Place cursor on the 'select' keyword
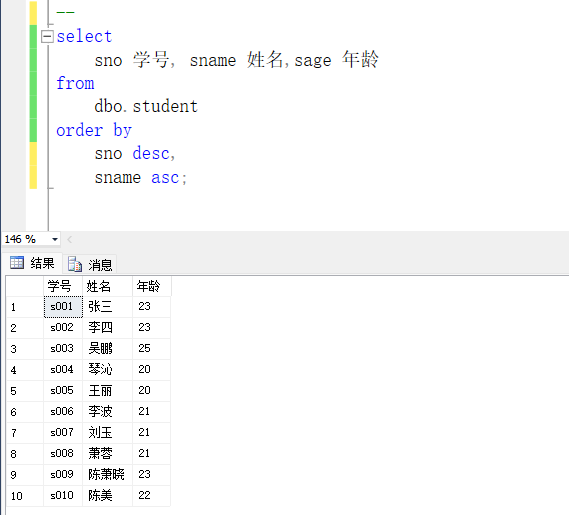This screenshot has height=515, width=569. (84, 36)
